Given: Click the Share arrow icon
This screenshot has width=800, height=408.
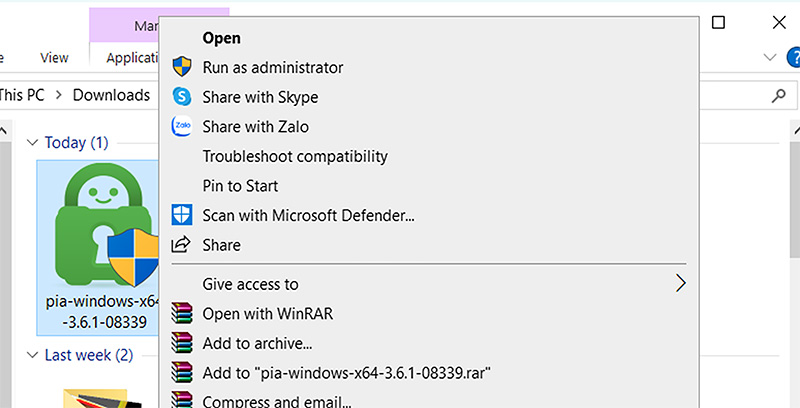Looking at the screenshot, I should coord(181,244).
